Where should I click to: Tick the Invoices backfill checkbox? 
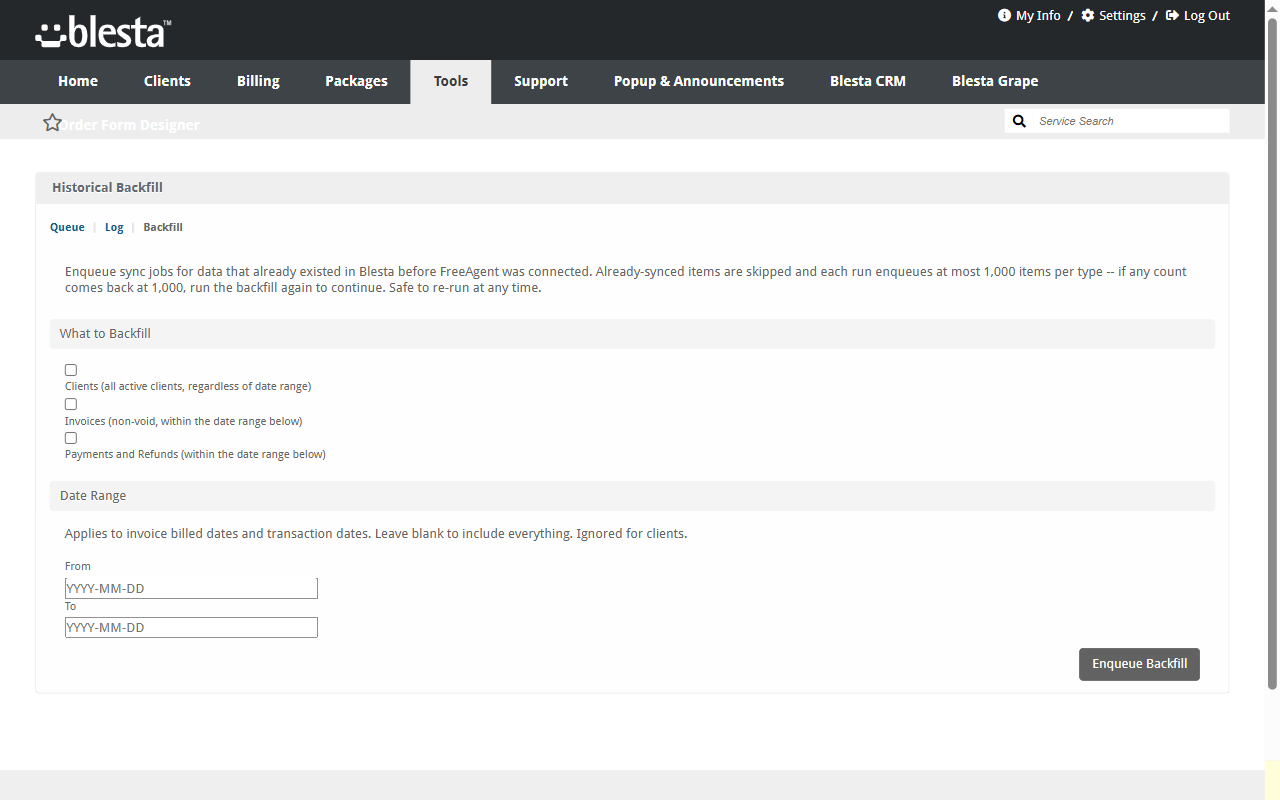71,404
